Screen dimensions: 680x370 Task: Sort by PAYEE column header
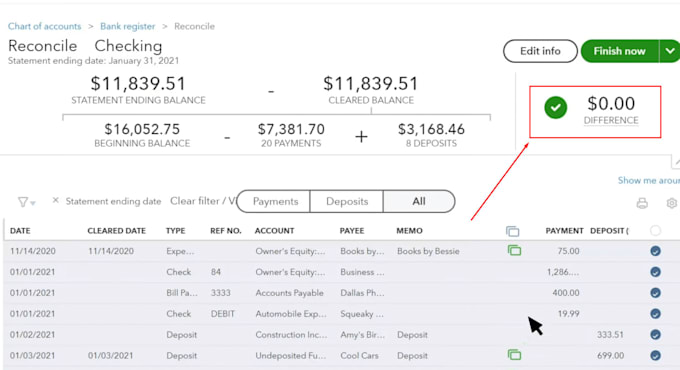[x=352, y=231]
